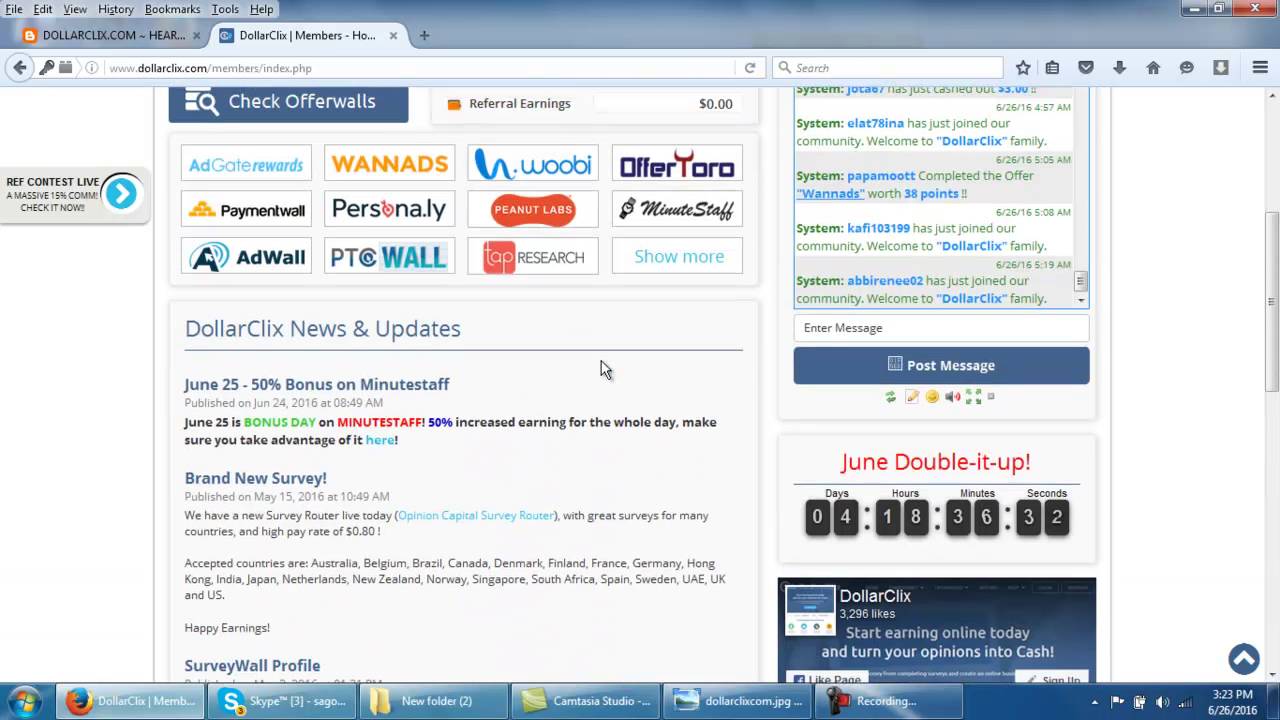Click the chat pencil edit icon
The height and width of the screenshot is (720, 1280).
tap(912, 397)
